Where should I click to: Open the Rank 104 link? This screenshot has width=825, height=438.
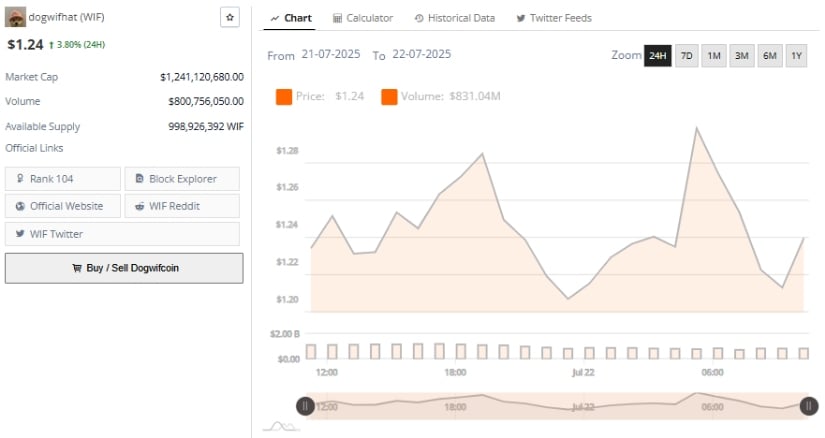[x=63, y=179]
